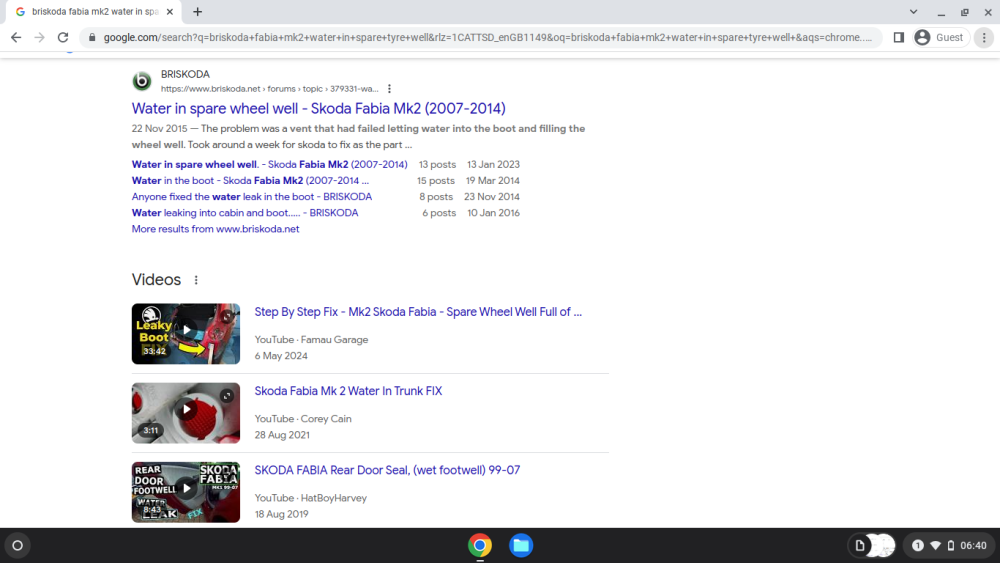The image size is (1000, 563).
Task: Open the status tray showing 06:40
Action: pyautogui.click(x=951, y=545)
